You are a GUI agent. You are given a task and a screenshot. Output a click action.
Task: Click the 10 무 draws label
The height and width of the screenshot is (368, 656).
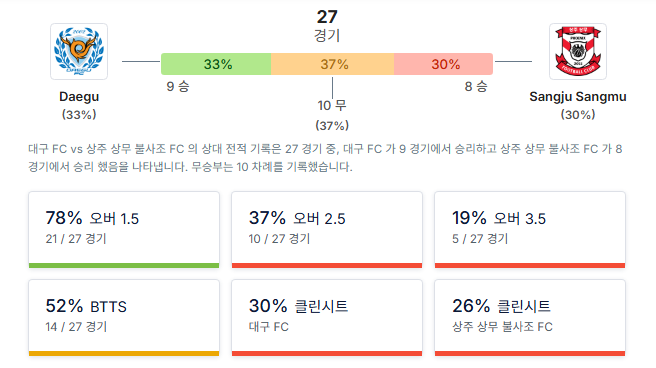332,105
